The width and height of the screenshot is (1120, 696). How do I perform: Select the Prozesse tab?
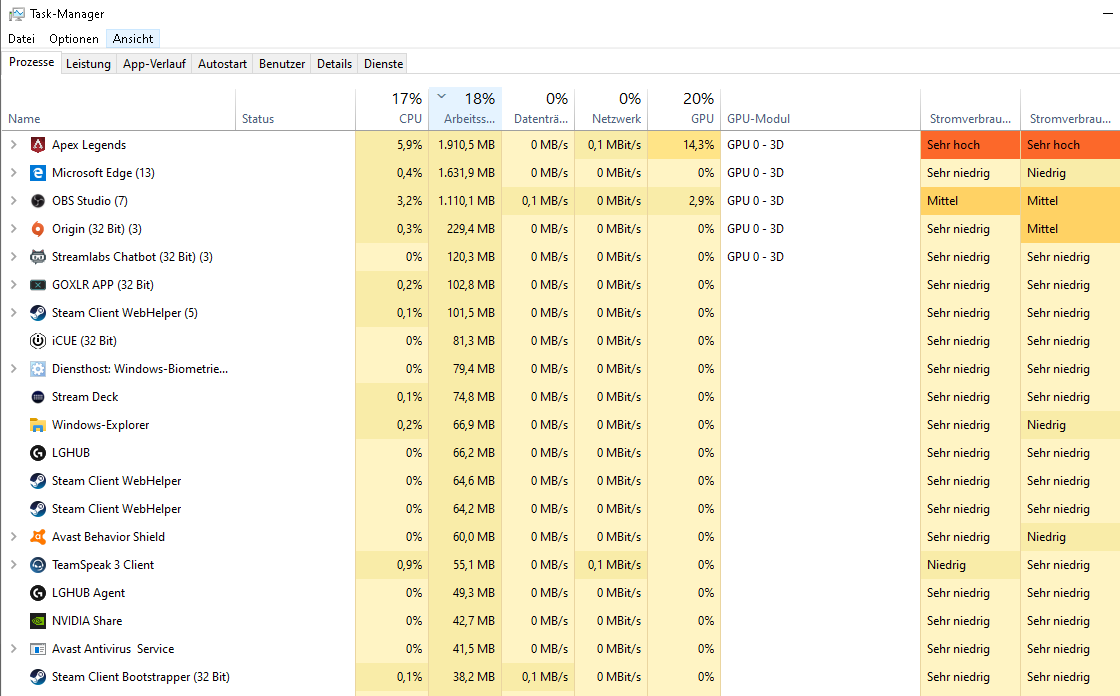click(31, 62)
